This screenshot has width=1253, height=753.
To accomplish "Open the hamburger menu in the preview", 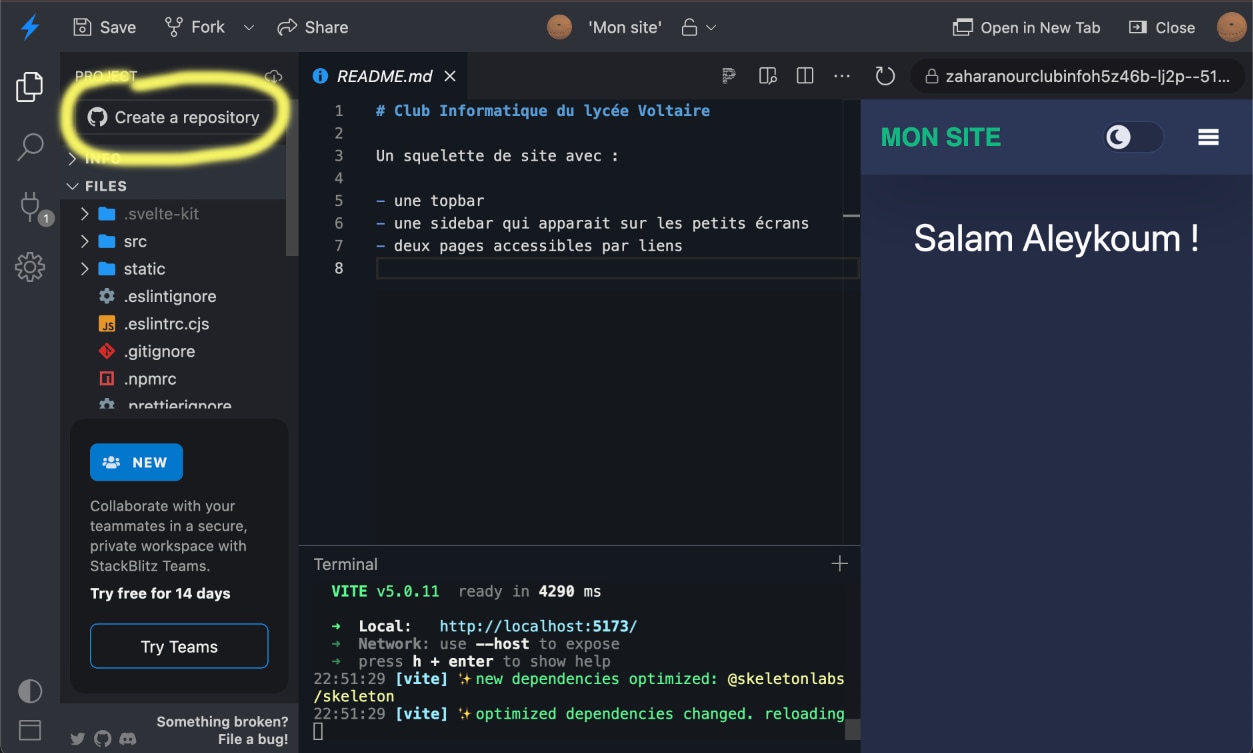I will point(1208,138).
